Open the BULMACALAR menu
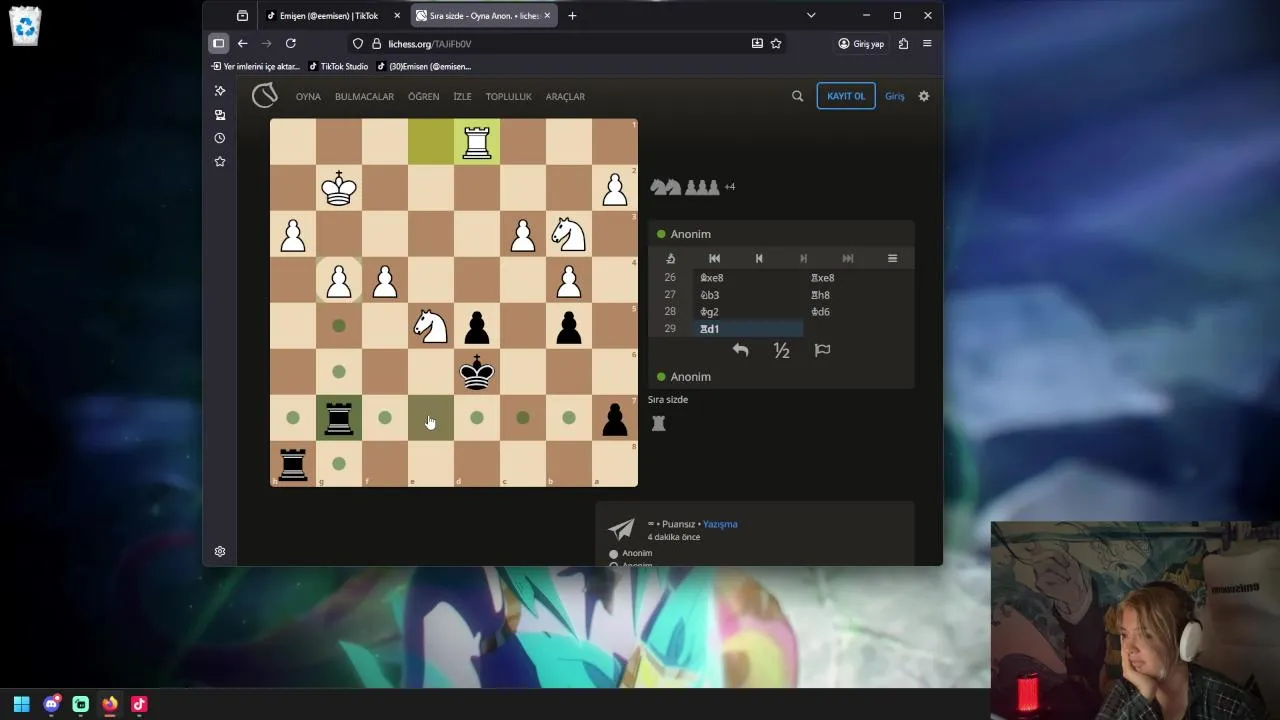 point(364,97)
